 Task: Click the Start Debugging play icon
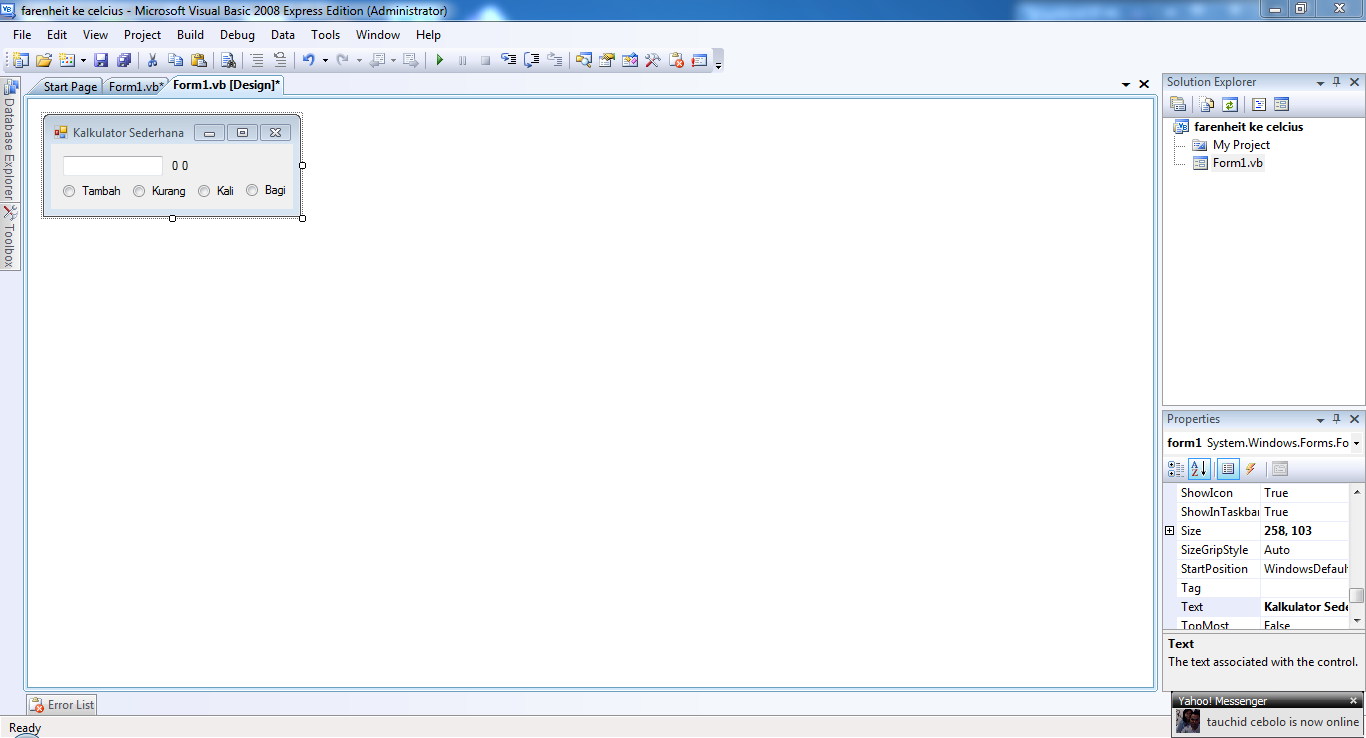point(439,60)
